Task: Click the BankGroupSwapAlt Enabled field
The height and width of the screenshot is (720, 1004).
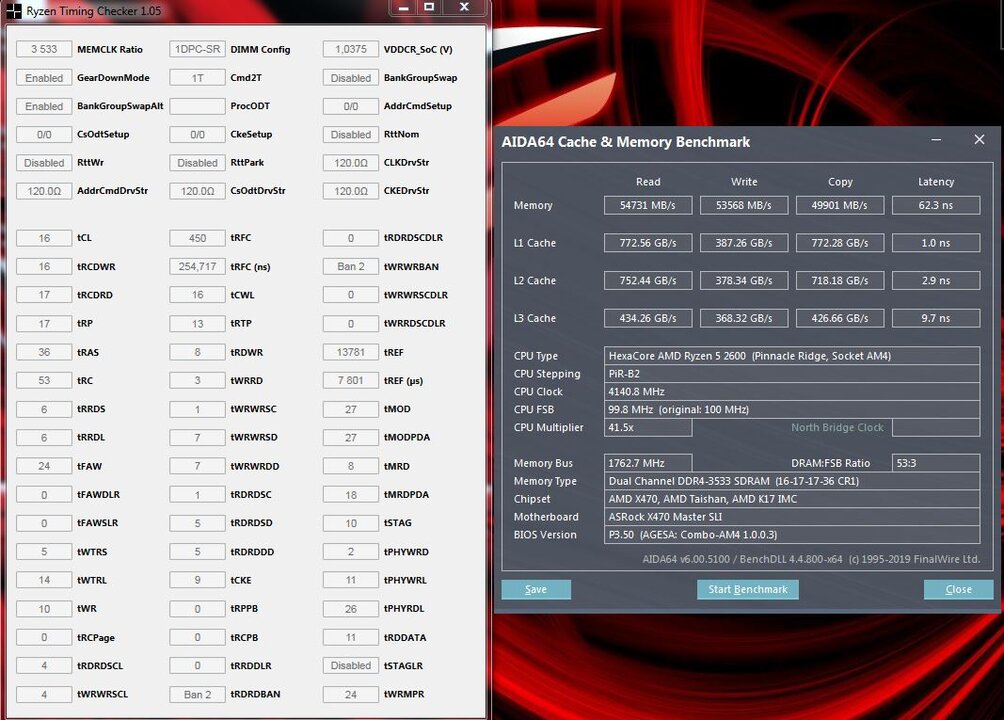Action: [44, 106]
